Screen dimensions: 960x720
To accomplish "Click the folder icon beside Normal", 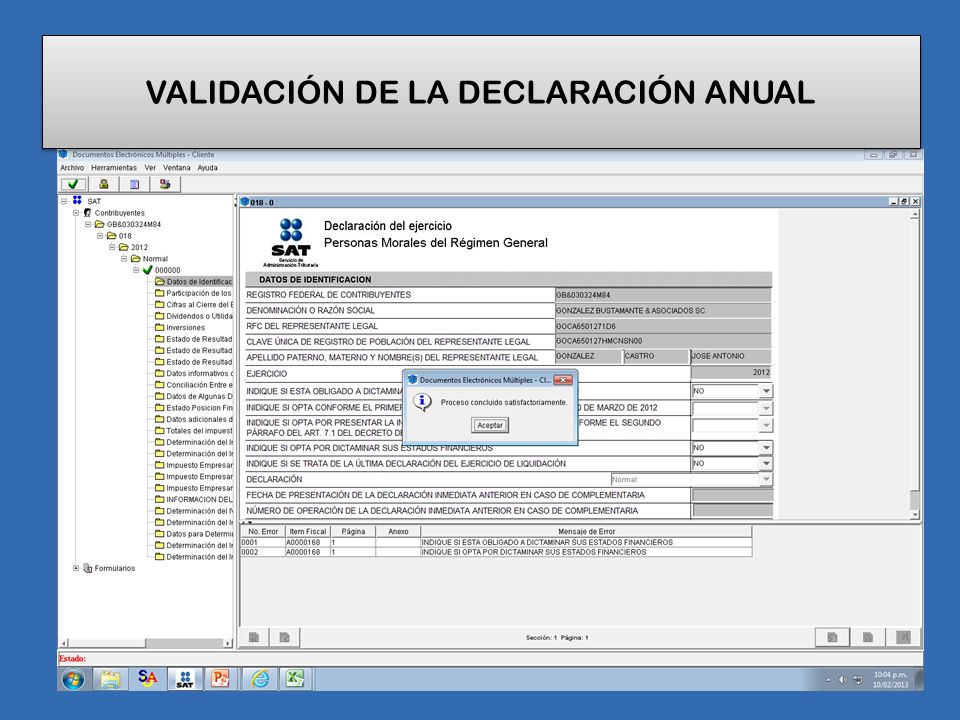I will click(136, 258).
